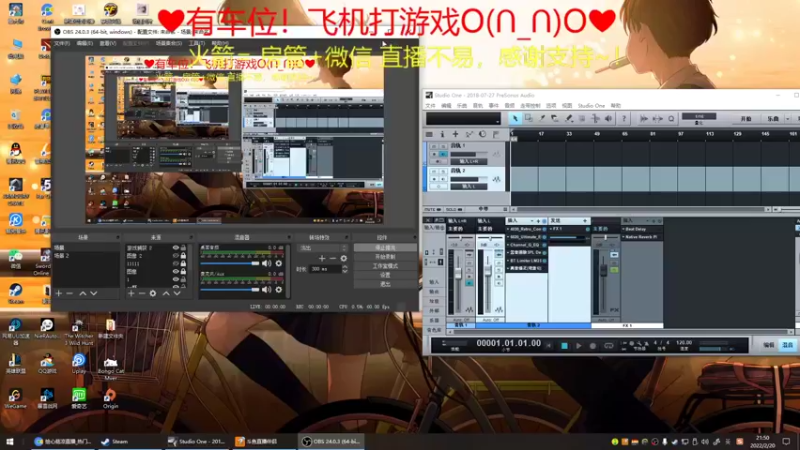This screenshot has height=450, width=800.
Task: Mute desktop audio speaker in OBS mixer
Action: pos(266,263)
